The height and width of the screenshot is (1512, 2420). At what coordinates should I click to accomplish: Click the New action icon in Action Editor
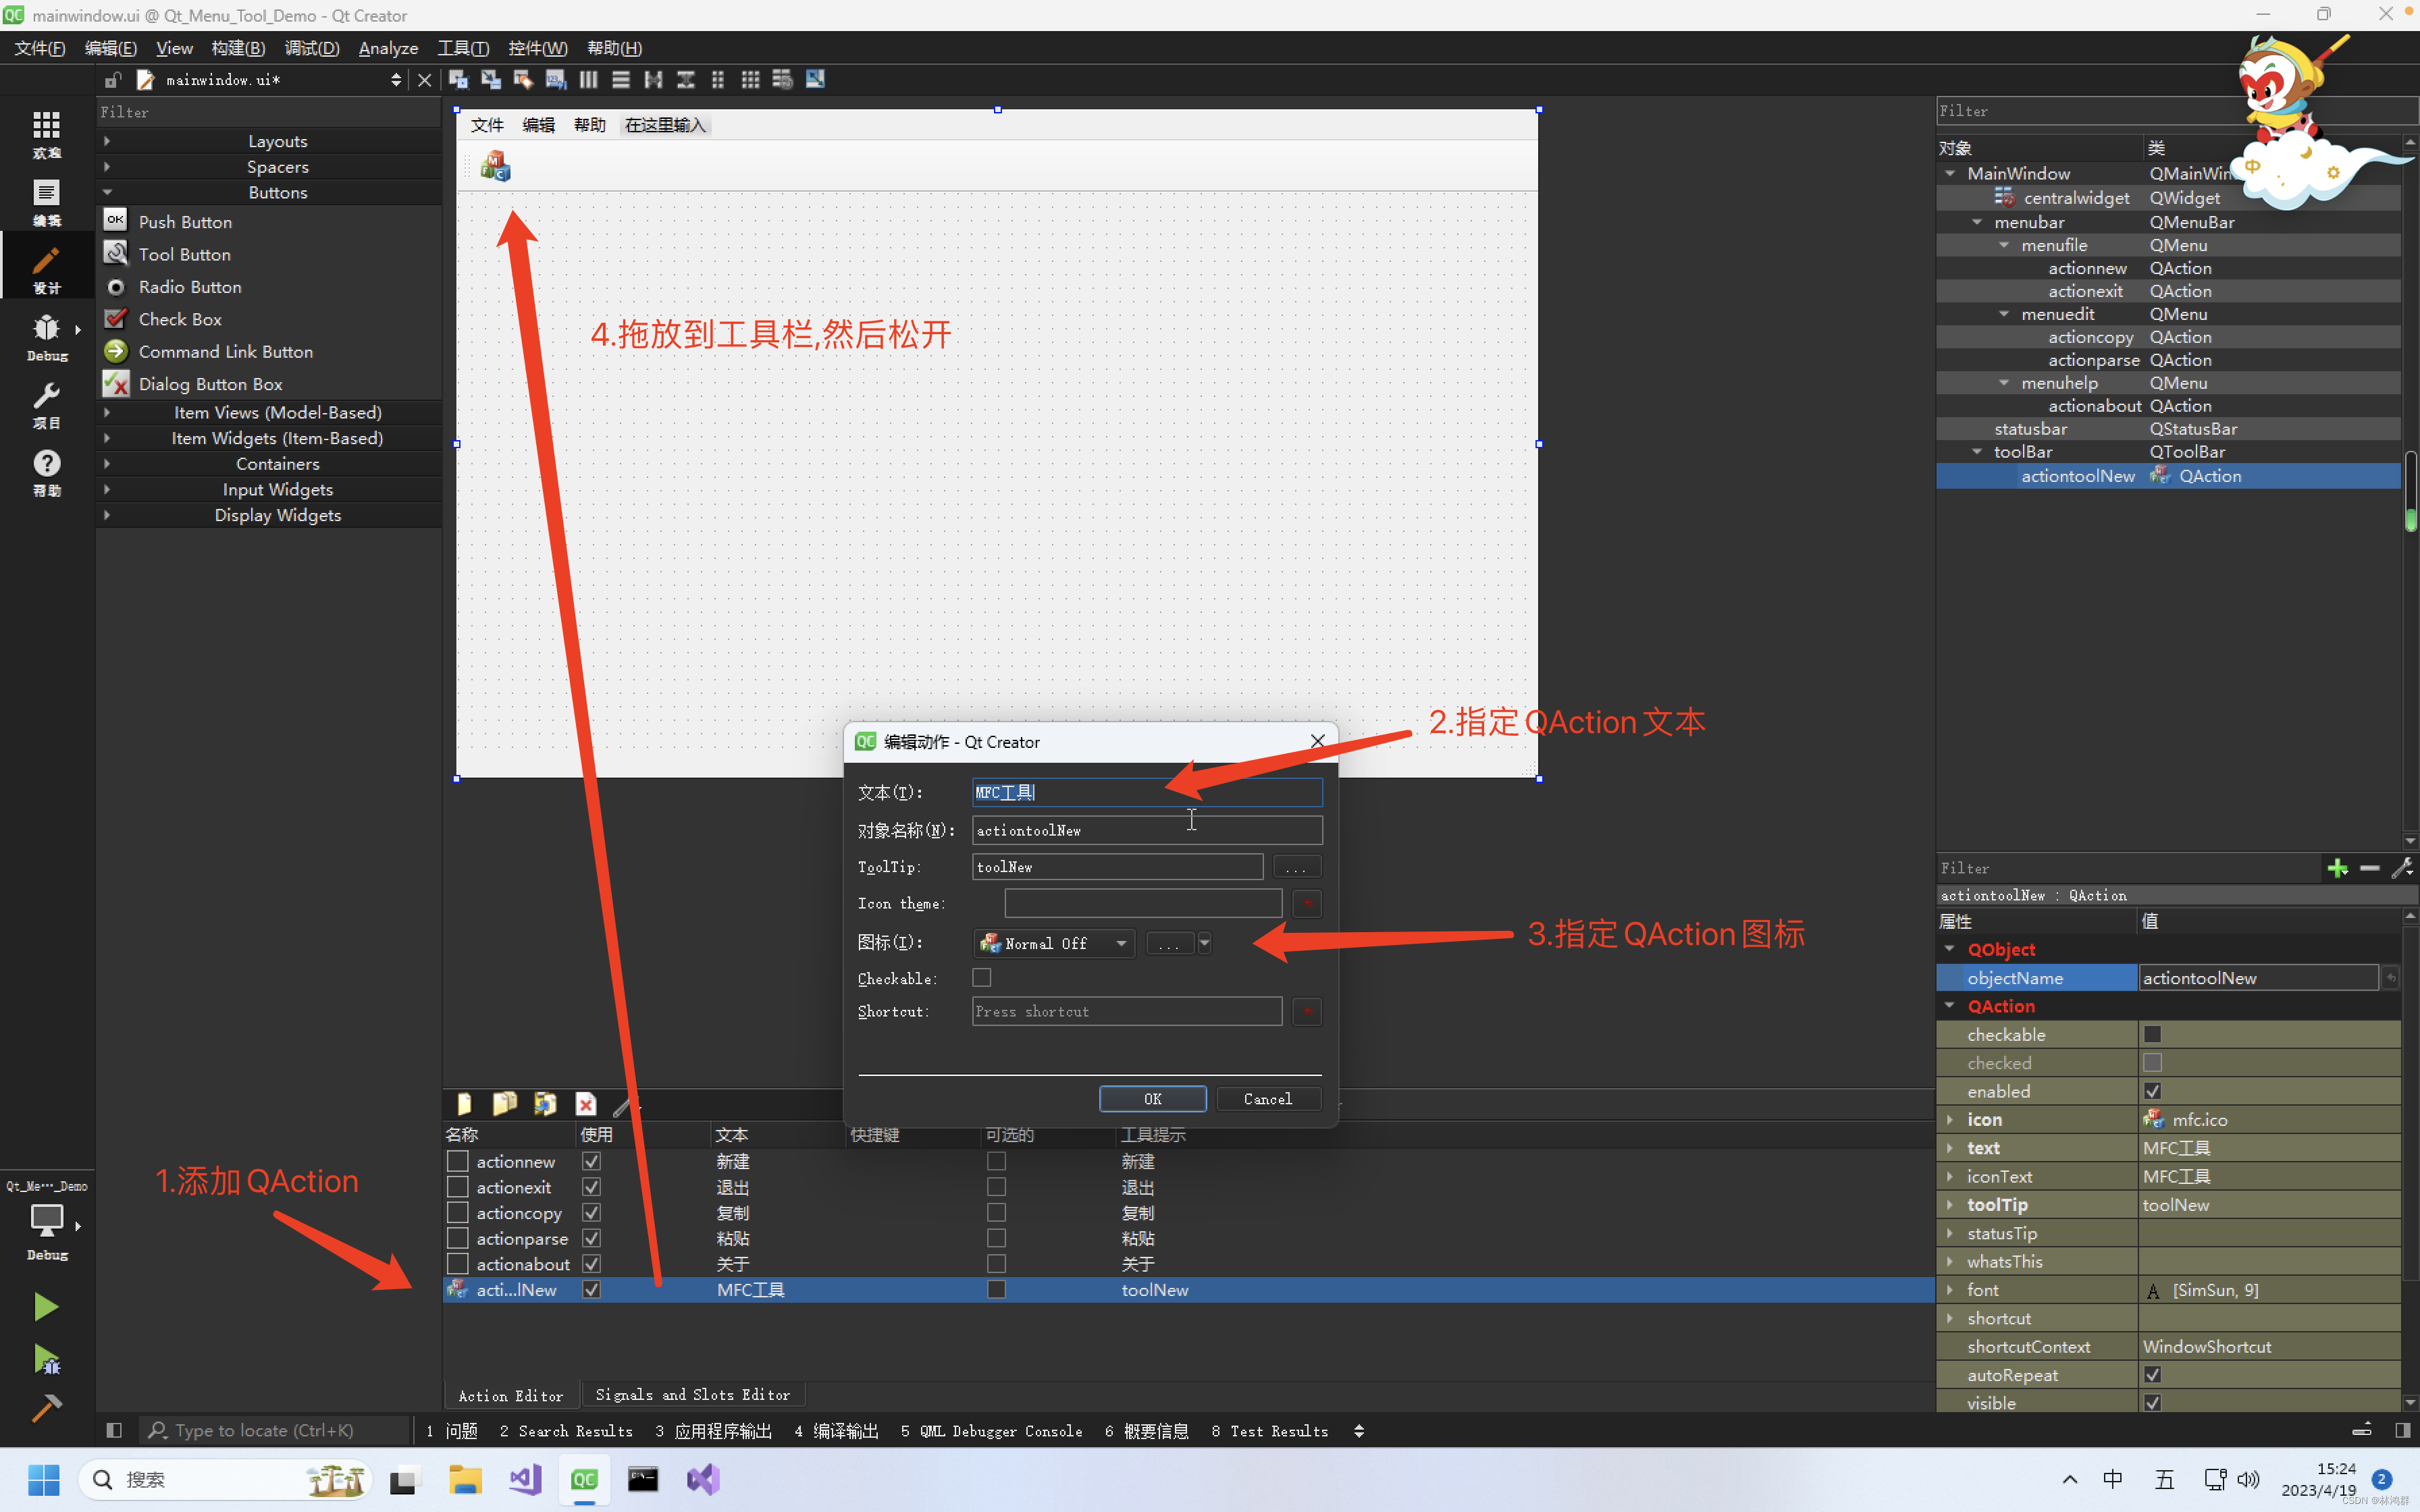tap(464, 1103)
